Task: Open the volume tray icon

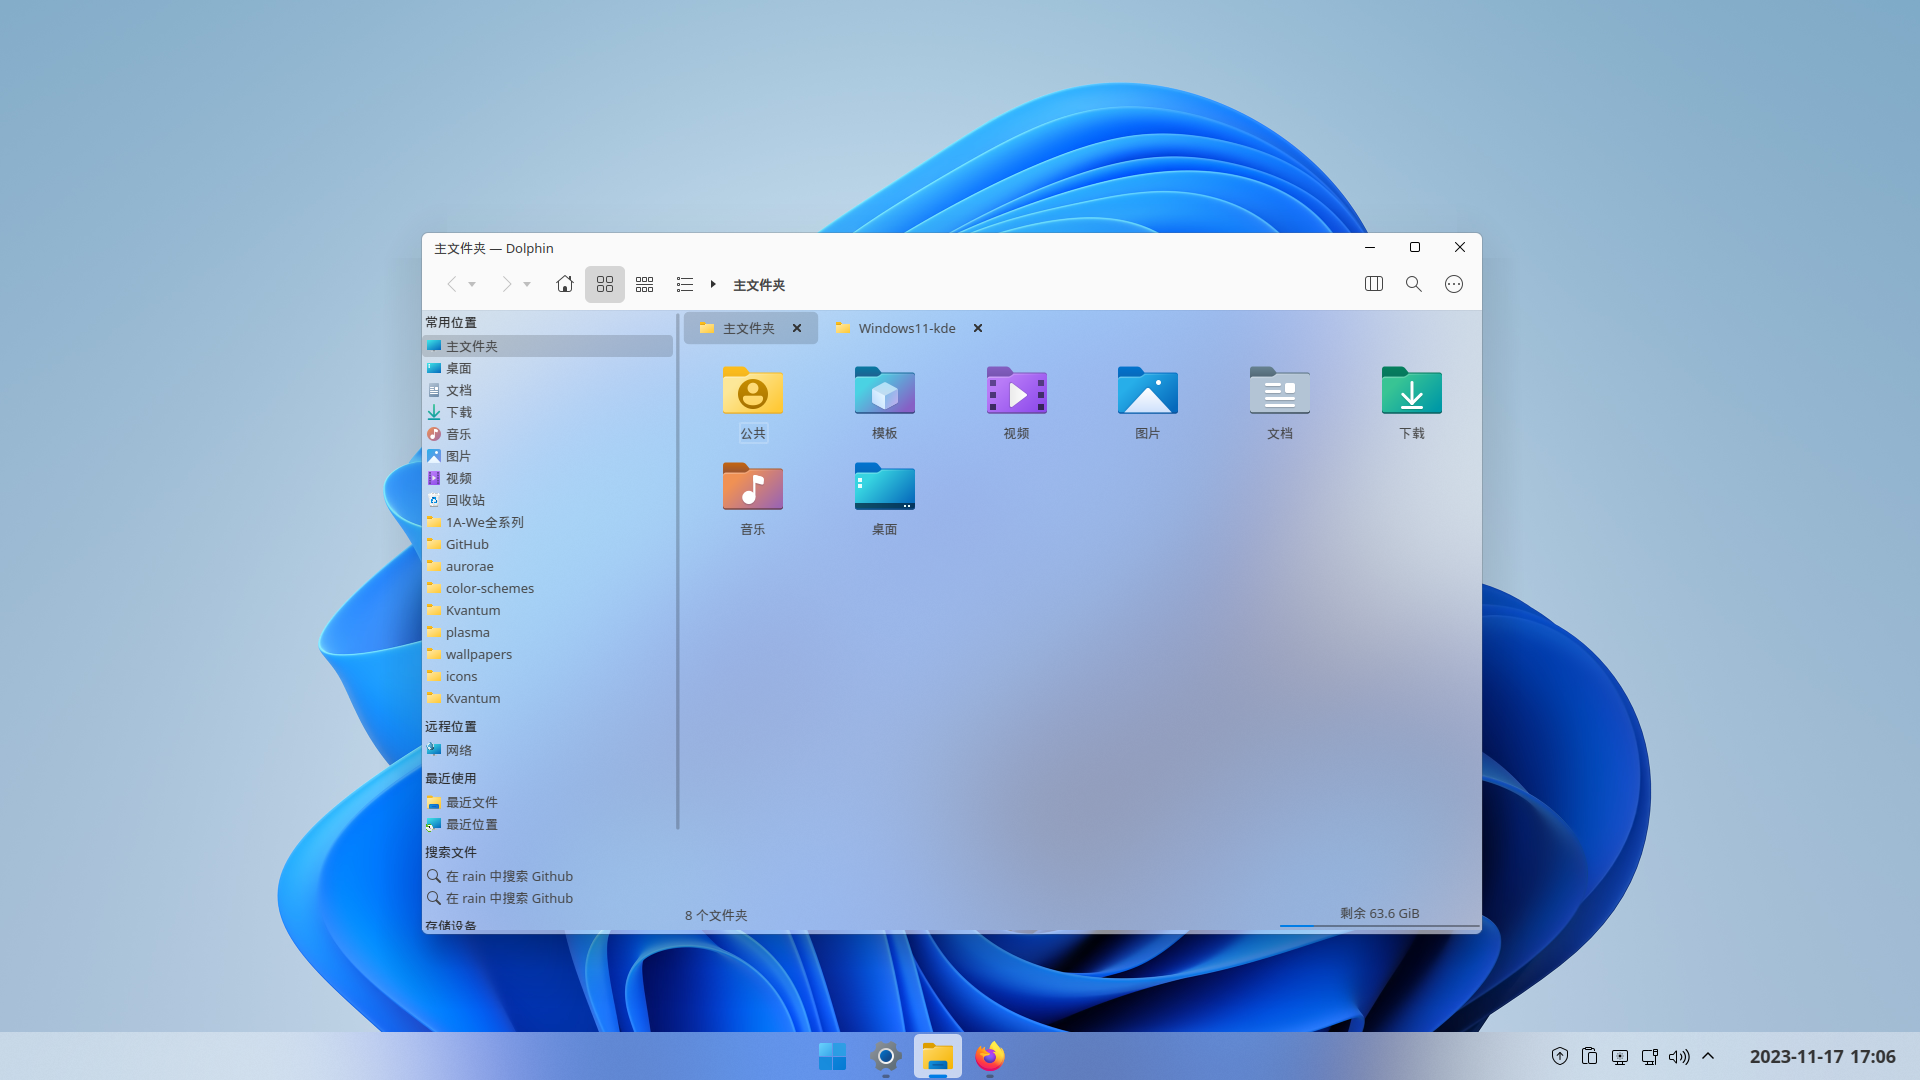Action: click(x=1679, y=1056)
